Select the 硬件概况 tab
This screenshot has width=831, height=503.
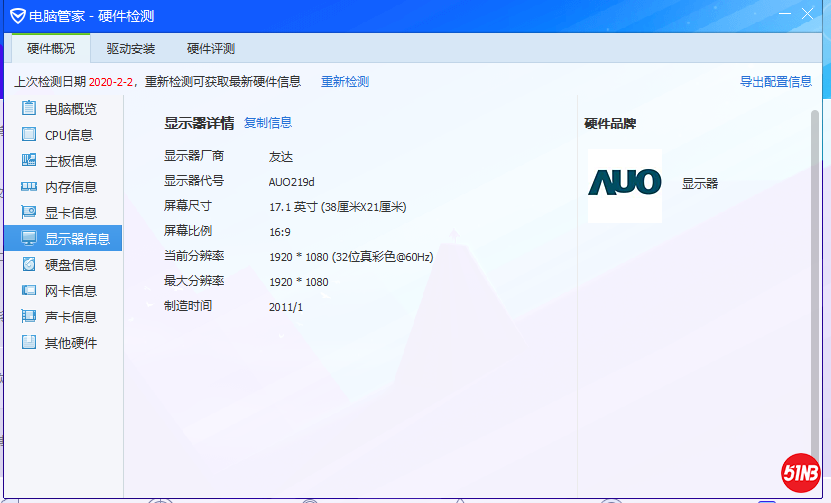pos(51,48)
